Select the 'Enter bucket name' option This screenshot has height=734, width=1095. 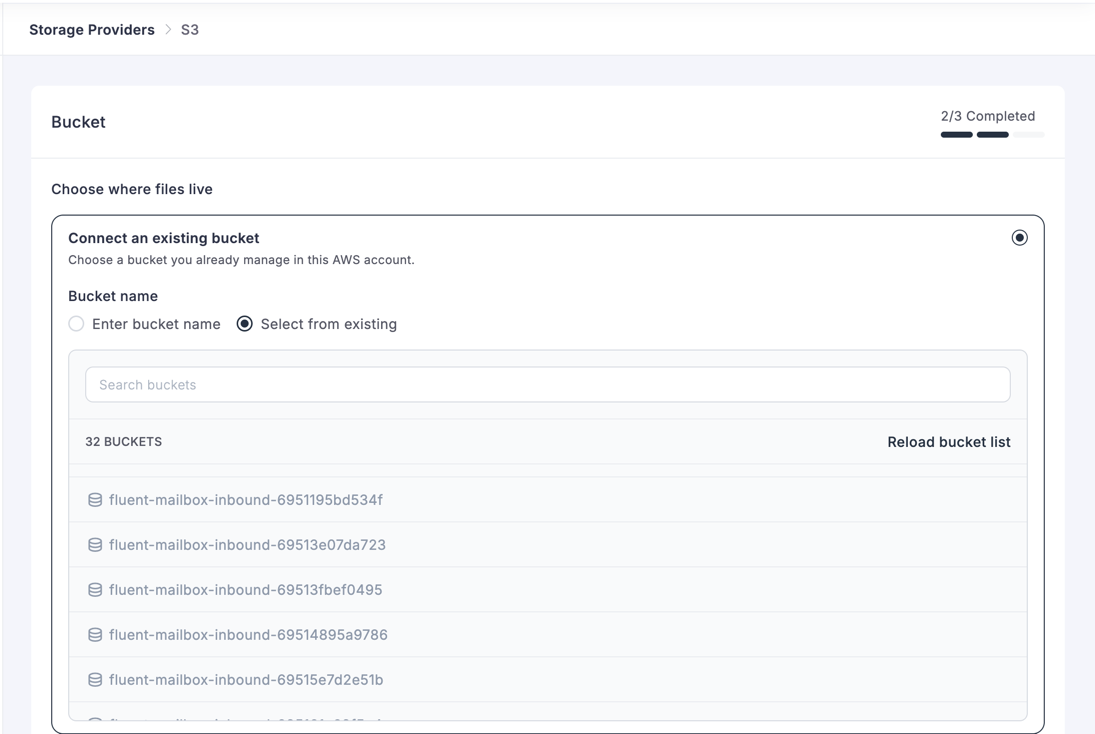pos(76,323)
